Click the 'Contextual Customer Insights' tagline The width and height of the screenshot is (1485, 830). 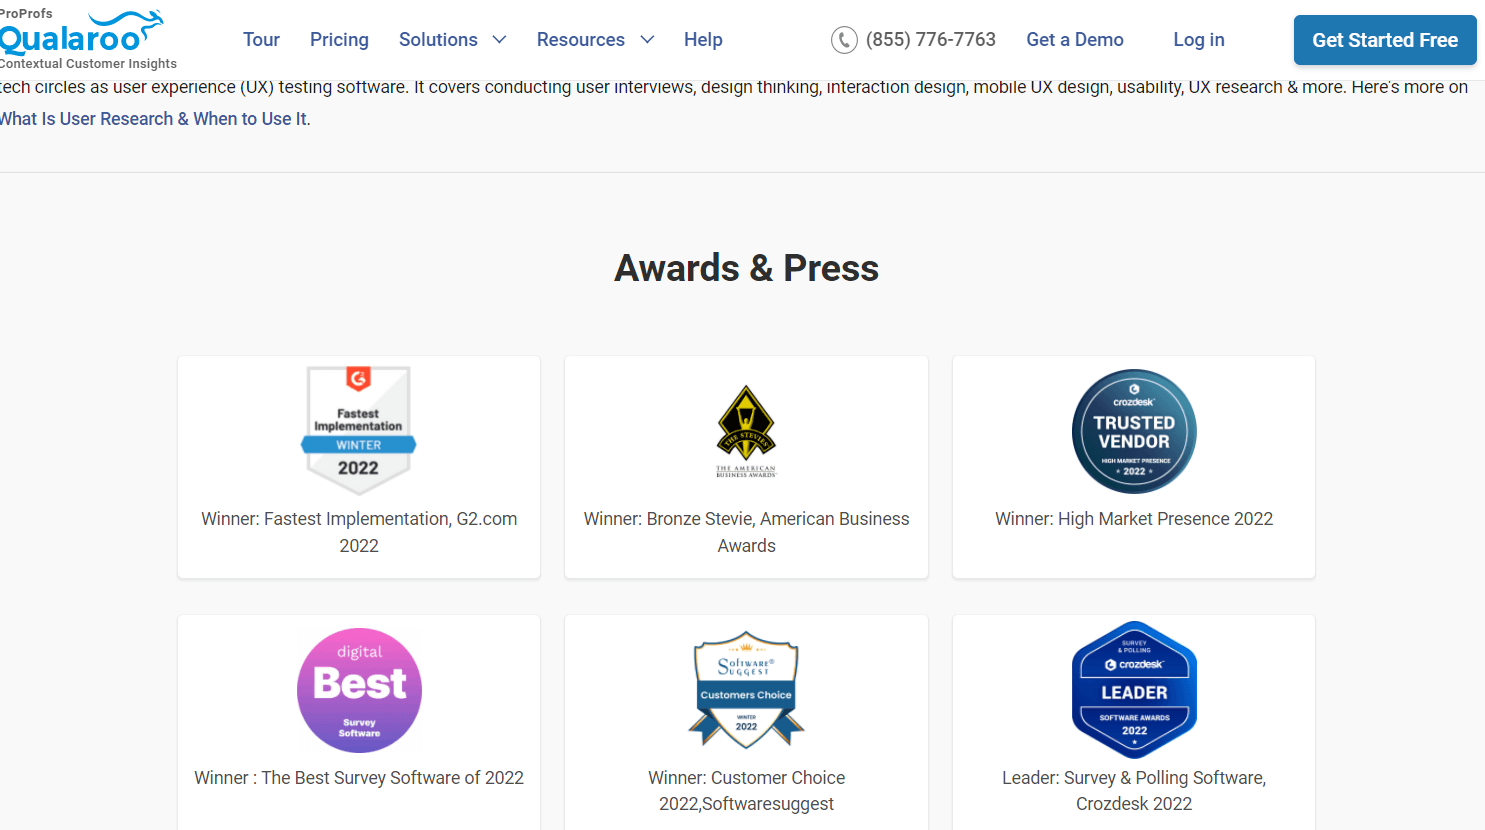pos(88,64)
